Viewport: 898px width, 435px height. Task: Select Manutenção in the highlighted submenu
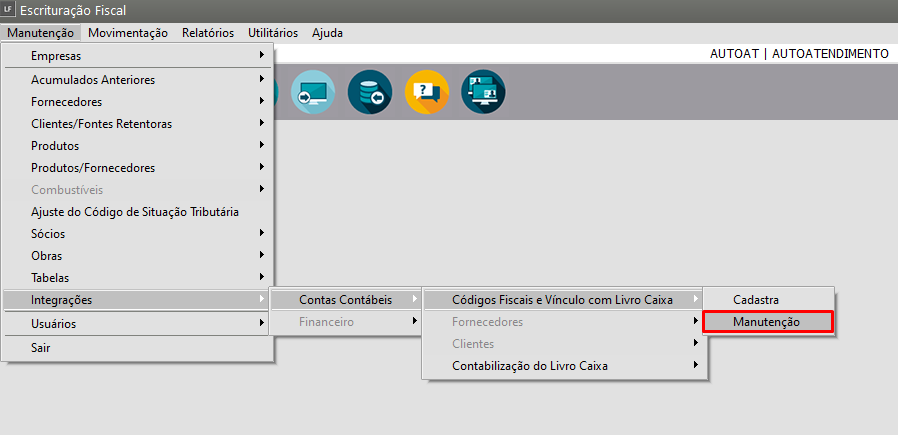pyautogui.click(x=767, y=321)
